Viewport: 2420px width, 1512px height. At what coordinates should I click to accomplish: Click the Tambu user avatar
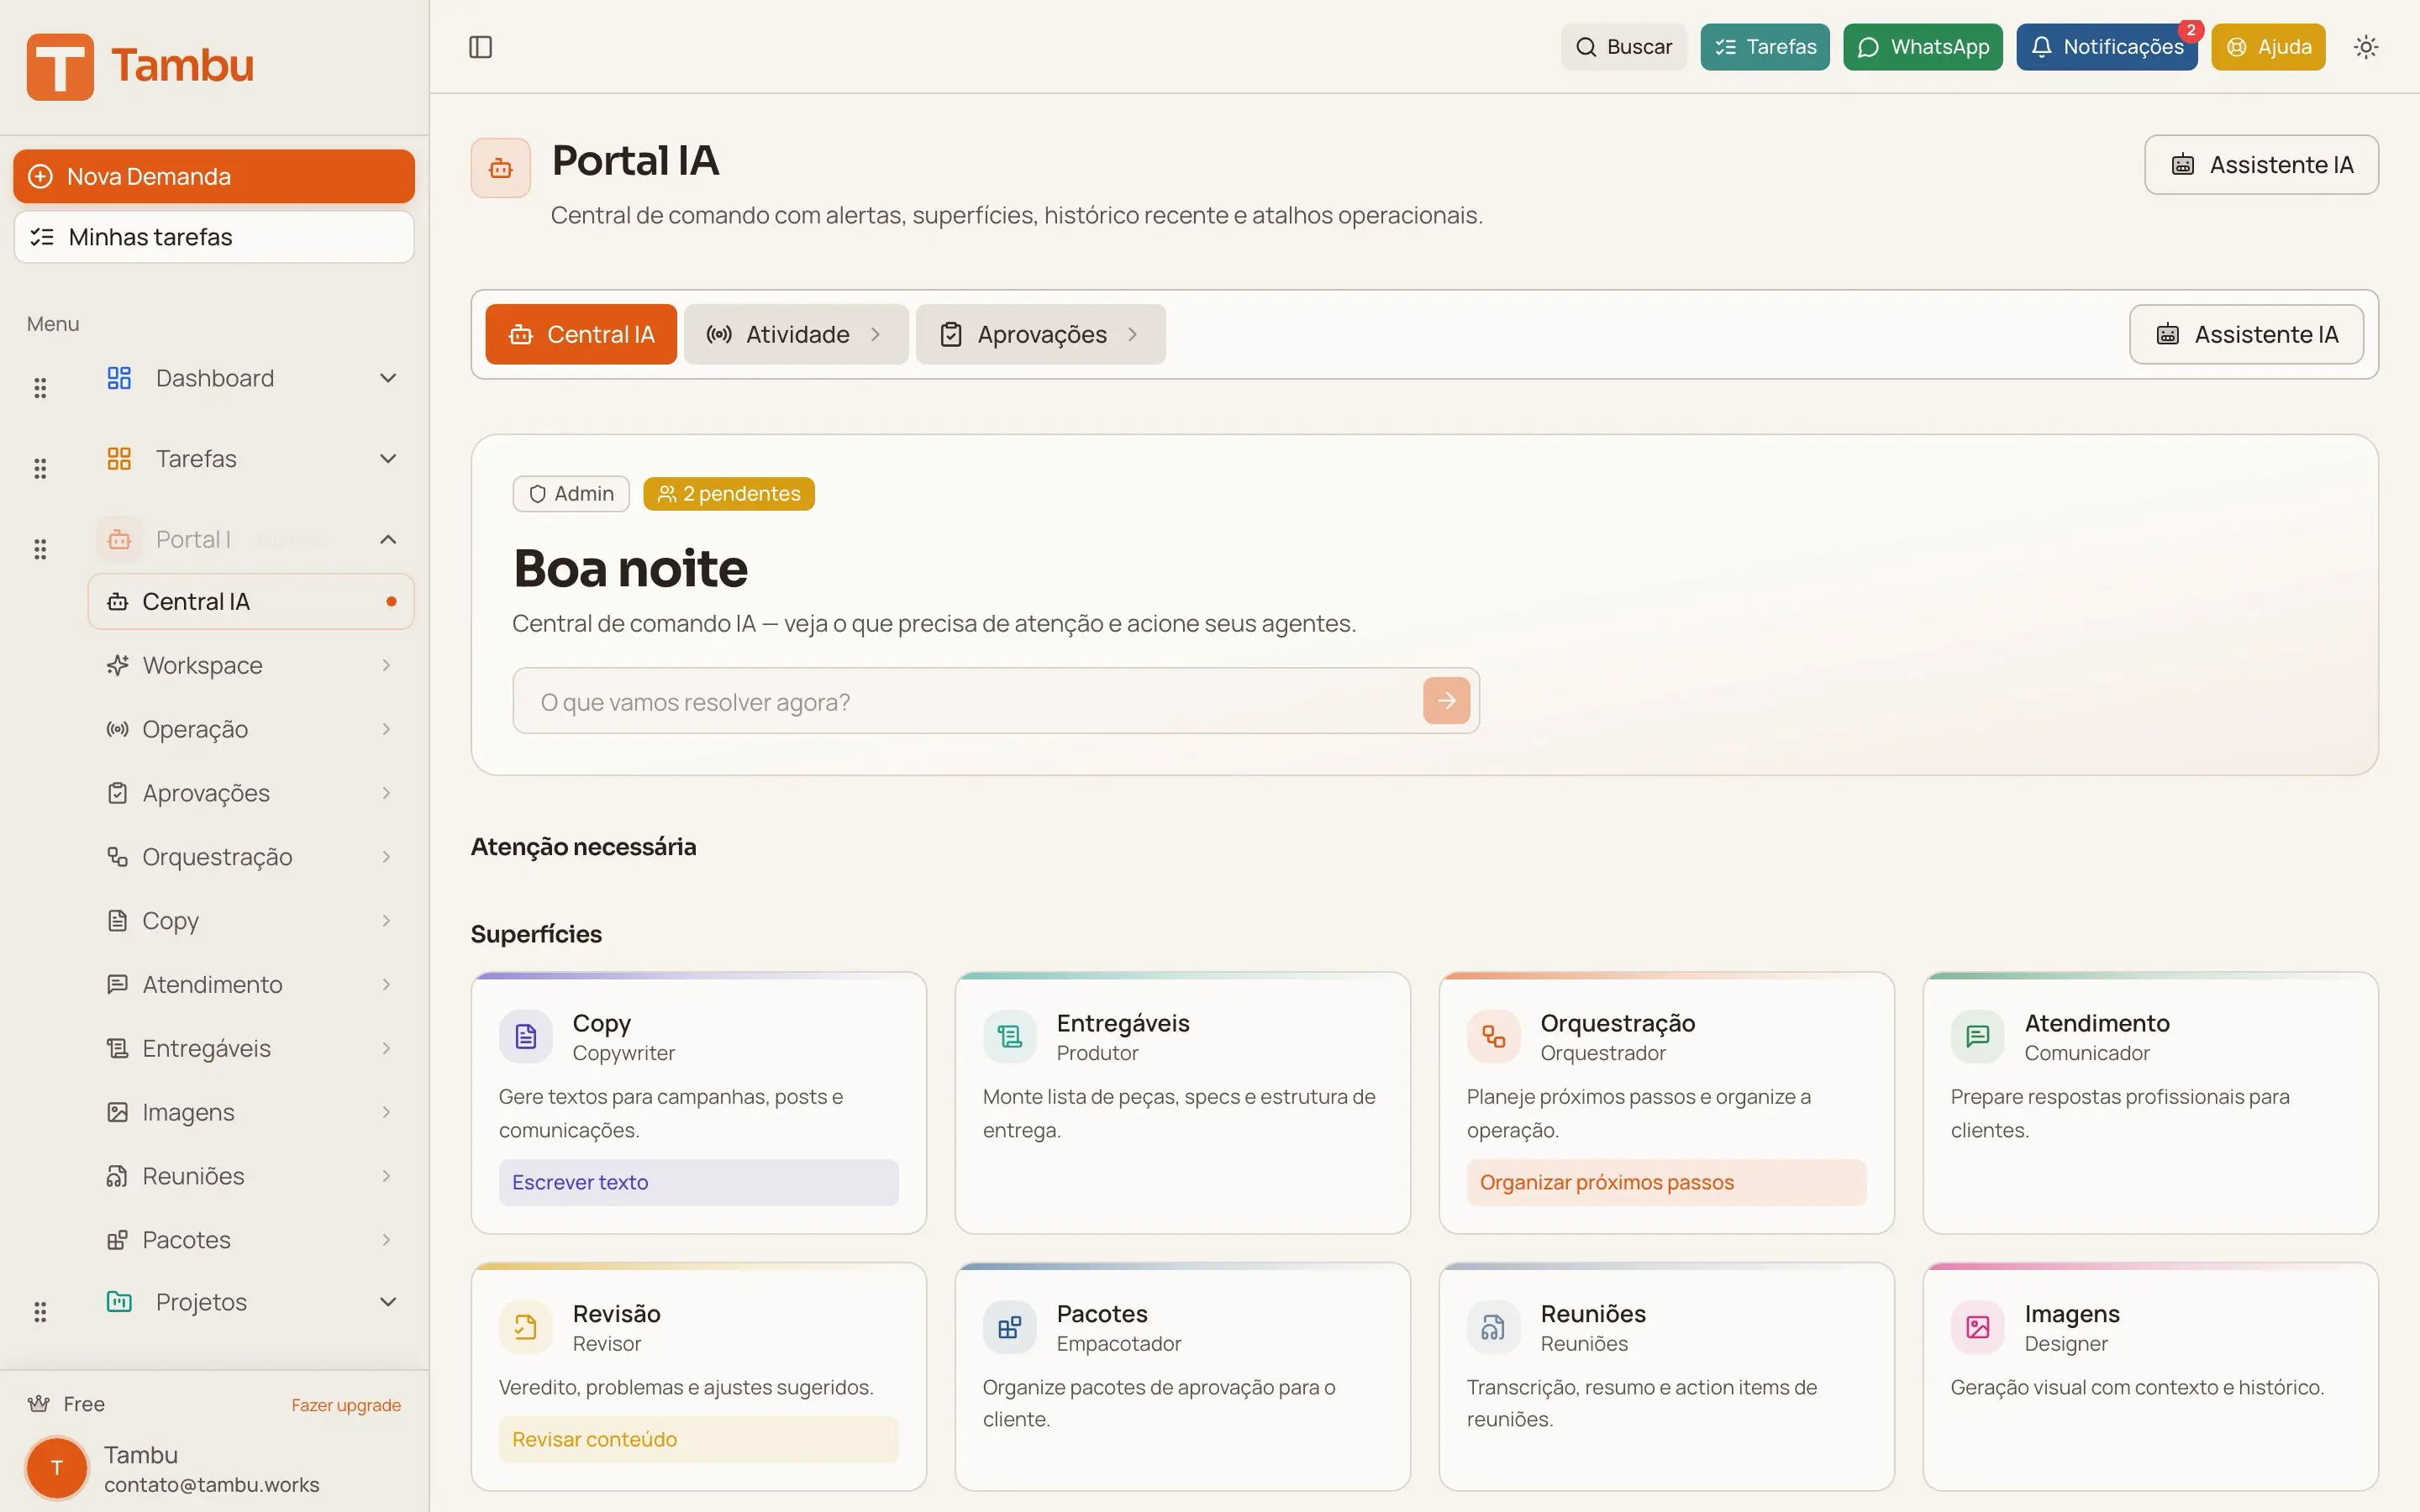[x=57, y=1467]
